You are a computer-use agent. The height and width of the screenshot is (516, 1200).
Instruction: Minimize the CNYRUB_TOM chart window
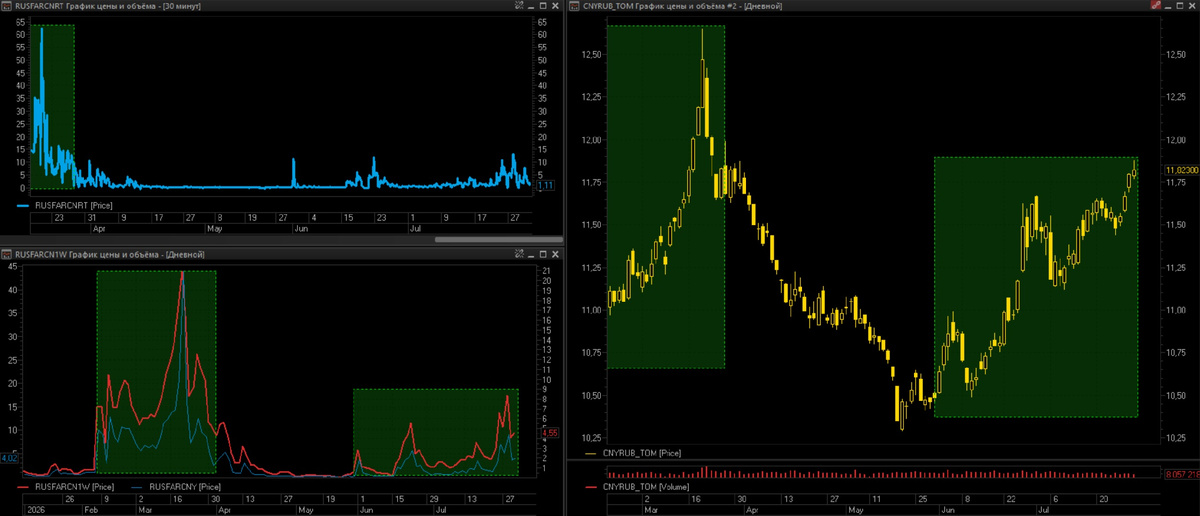pyautogui.click(x=1169, y=6)
